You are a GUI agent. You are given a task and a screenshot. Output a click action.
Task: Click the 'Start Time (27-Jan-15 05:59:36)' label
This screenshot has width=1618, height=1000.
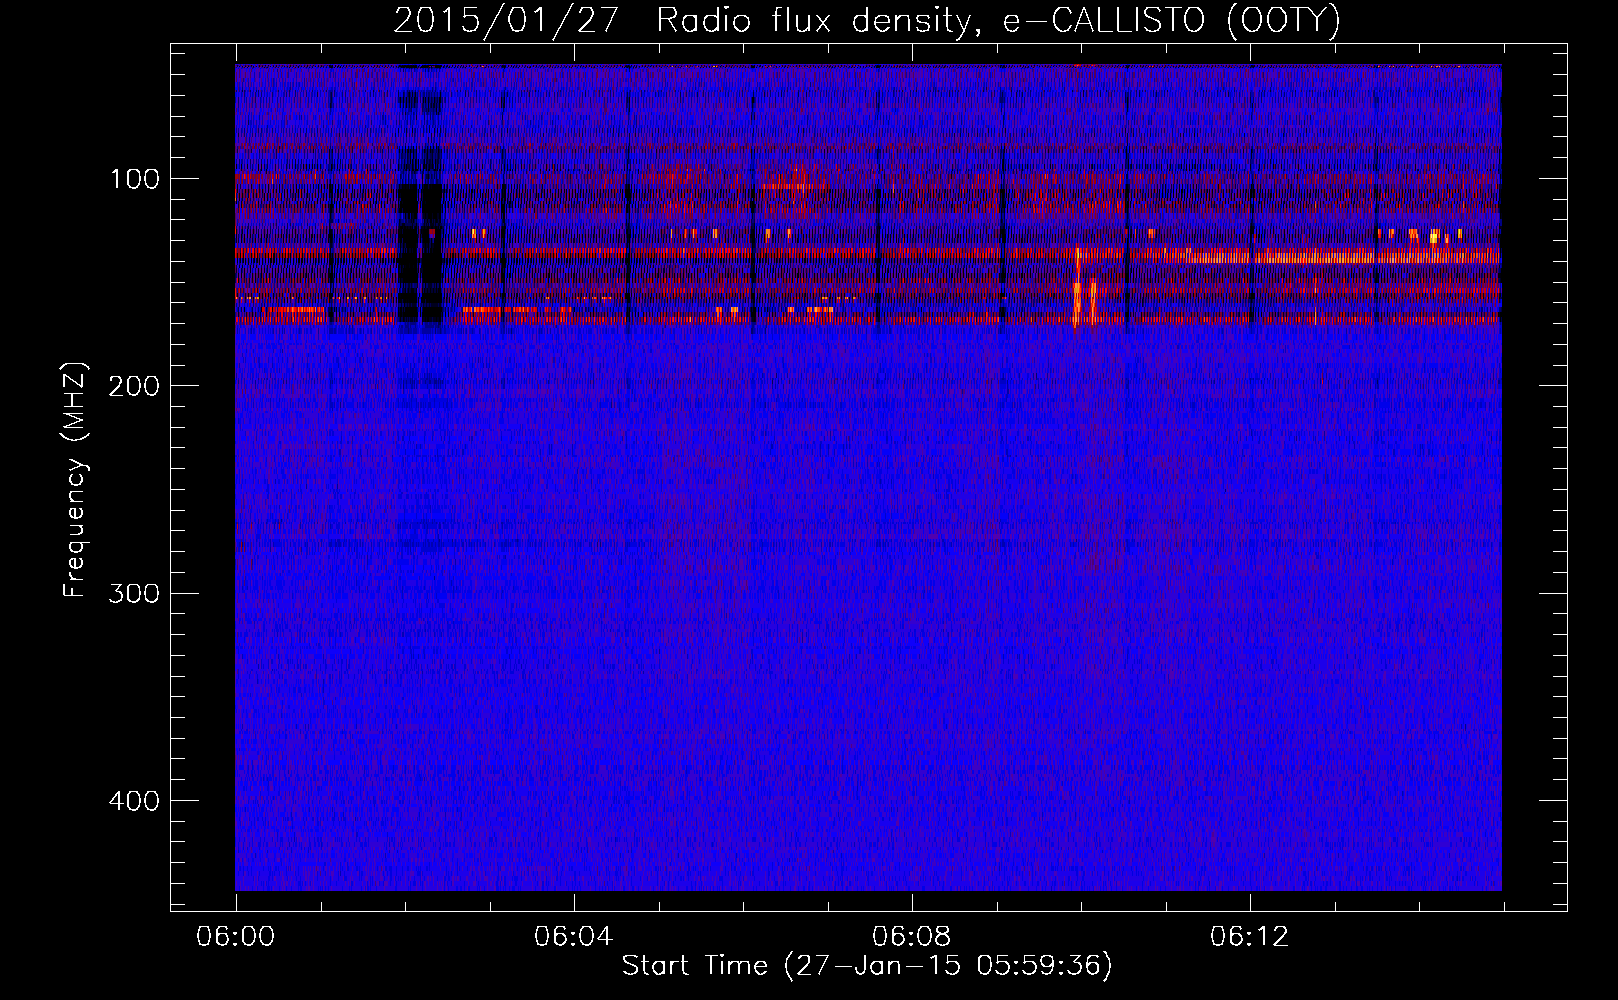(x=867, y=966)
